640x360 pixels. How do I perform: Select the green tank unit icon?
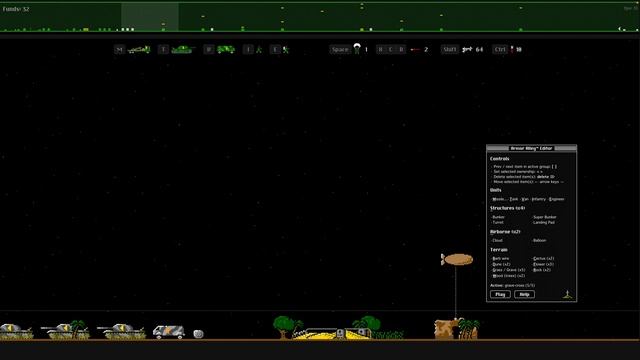point(182,49)
